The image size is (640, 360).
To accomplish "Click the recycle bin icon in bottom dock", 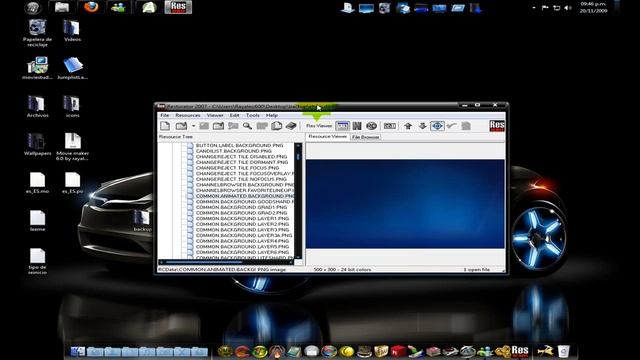I will pyautogui.click(x=564, y=351).
